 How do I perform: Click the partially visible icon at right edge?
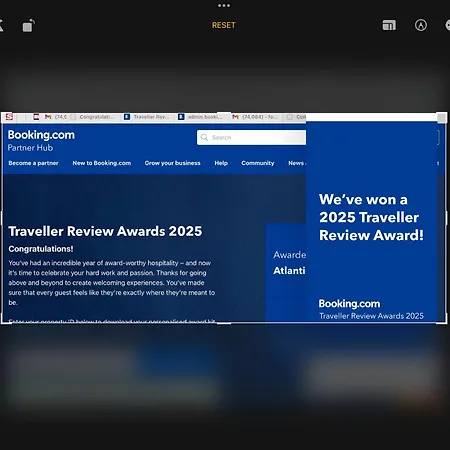(448, 25)
